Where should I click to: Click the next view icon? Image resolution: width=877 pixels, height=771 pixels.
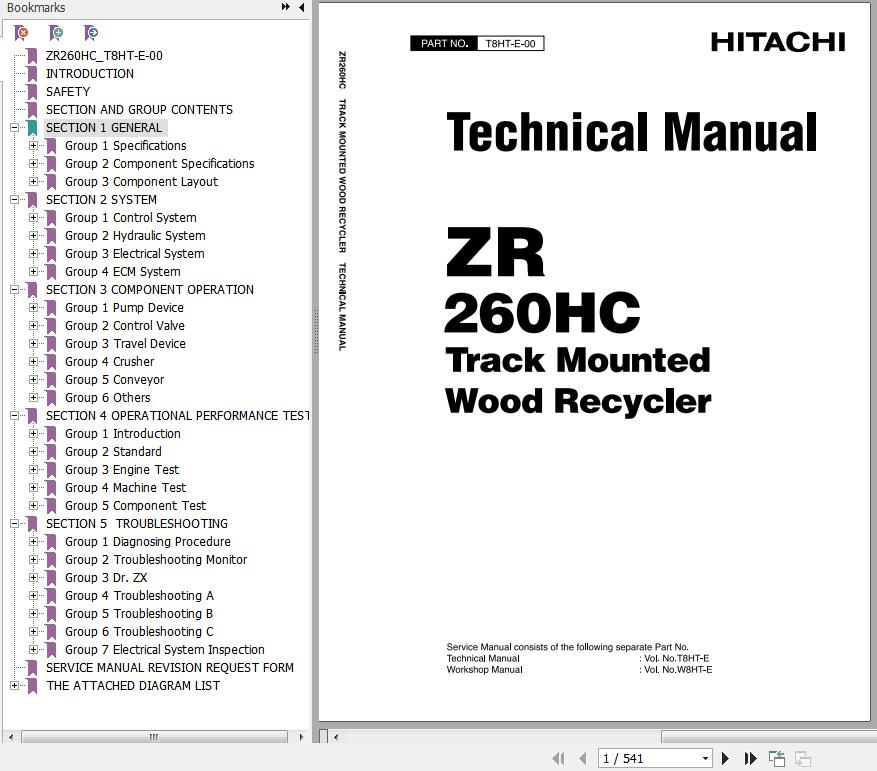click(x=803, y=759)
